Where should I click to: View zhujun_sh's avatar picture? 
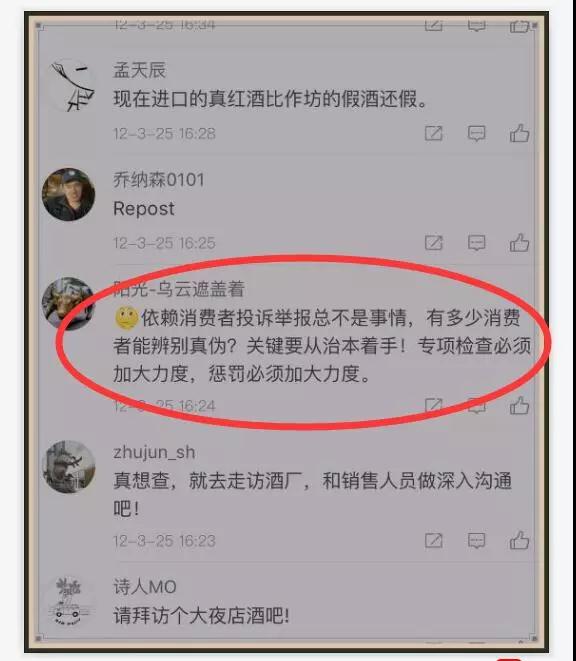(x=69, y=467)
